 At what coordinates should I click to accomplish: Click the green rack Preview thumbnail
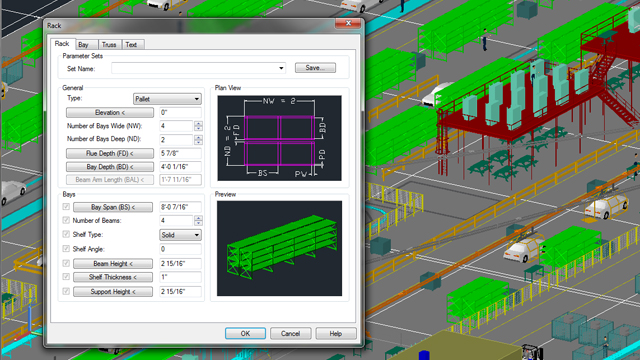(279, 248)
